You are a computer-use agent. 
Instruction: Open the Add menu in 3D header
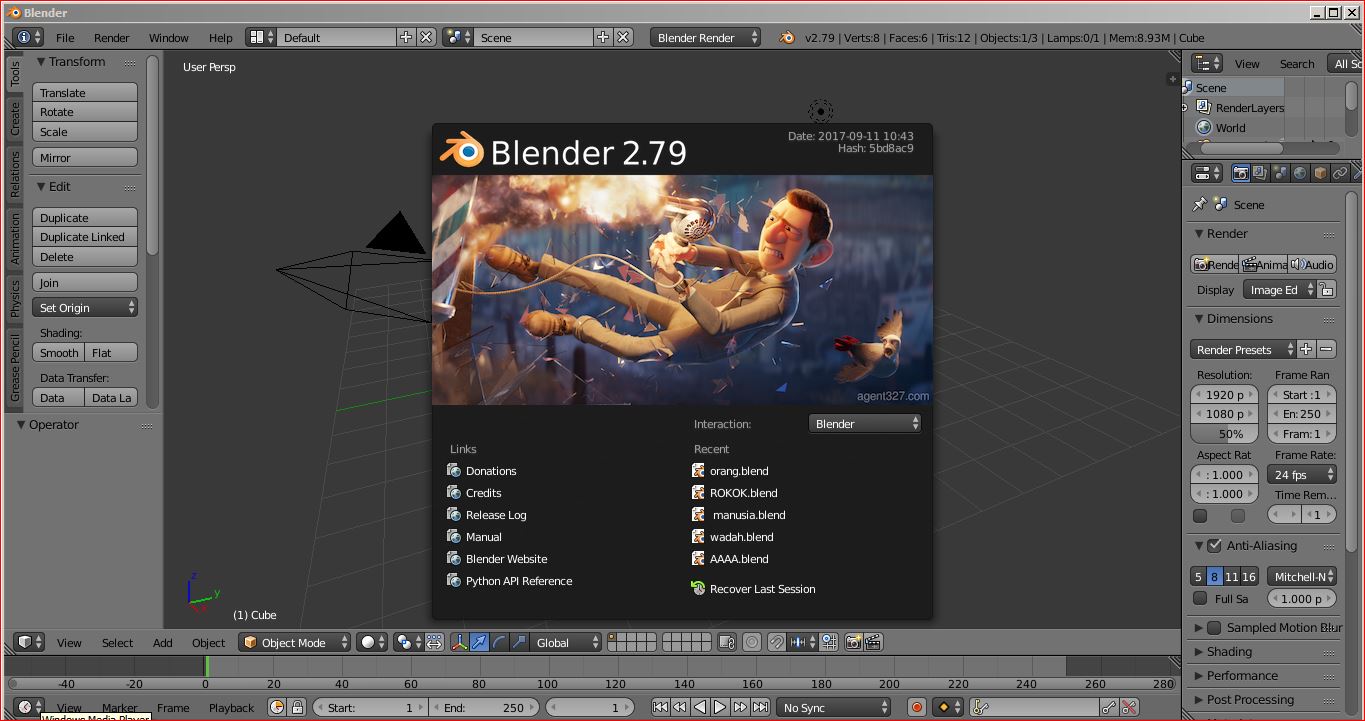pos(163,642)
